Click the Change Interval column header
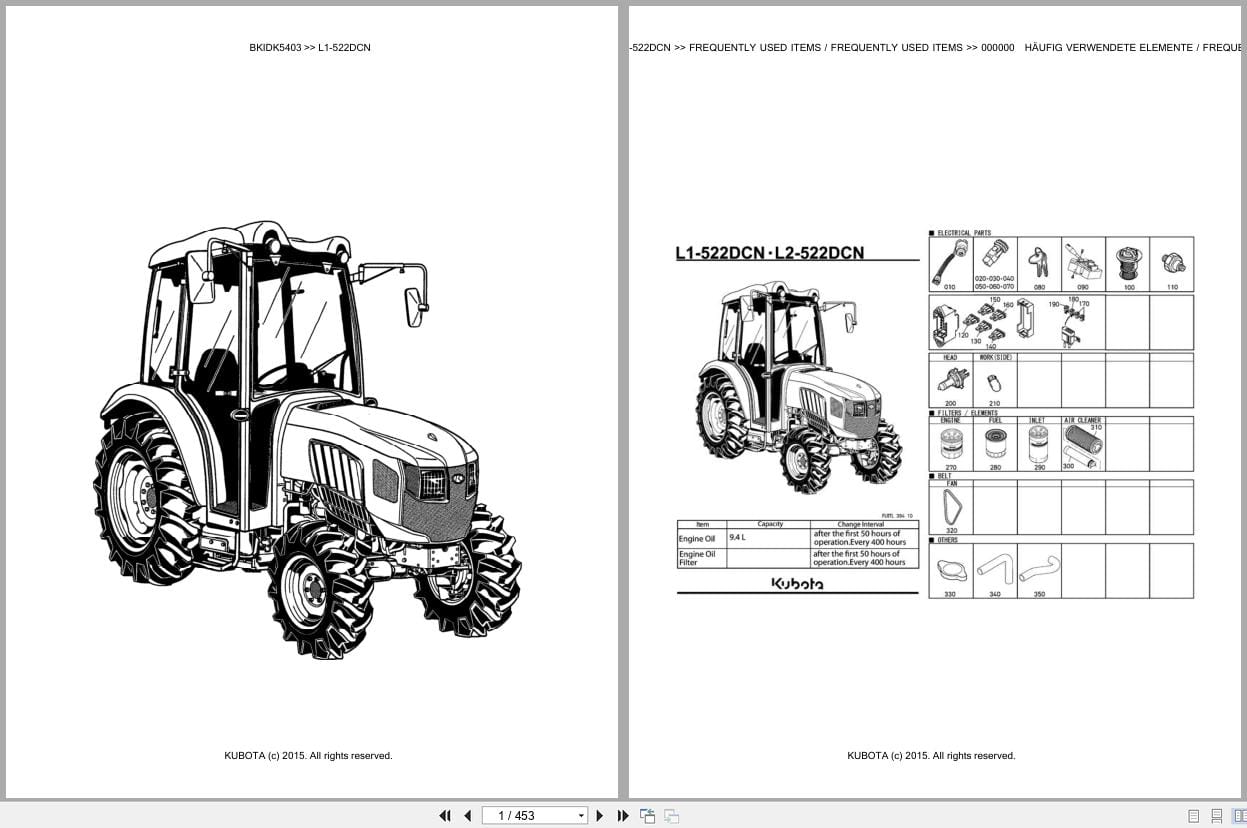Screen dimensions: 1247x828 coord(861,524)
